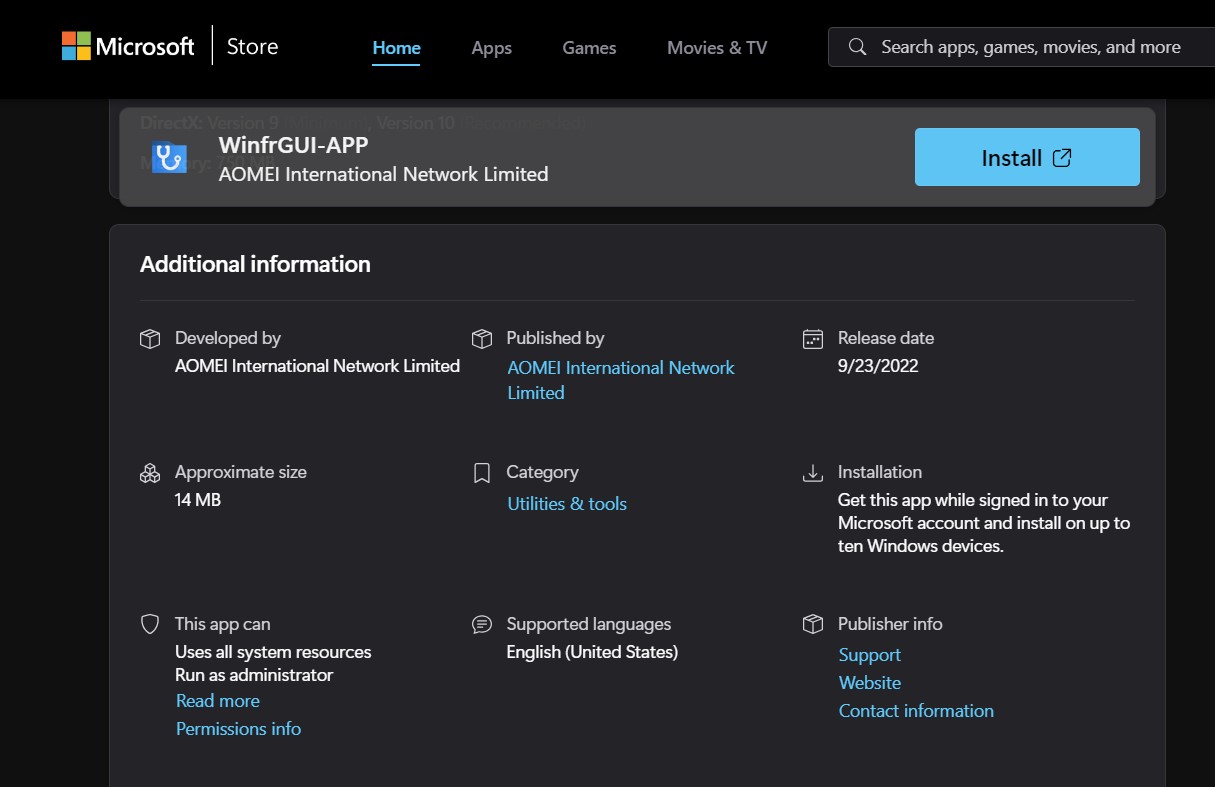
Task: Click the Run as administrator text
Action: click(254, 675)
